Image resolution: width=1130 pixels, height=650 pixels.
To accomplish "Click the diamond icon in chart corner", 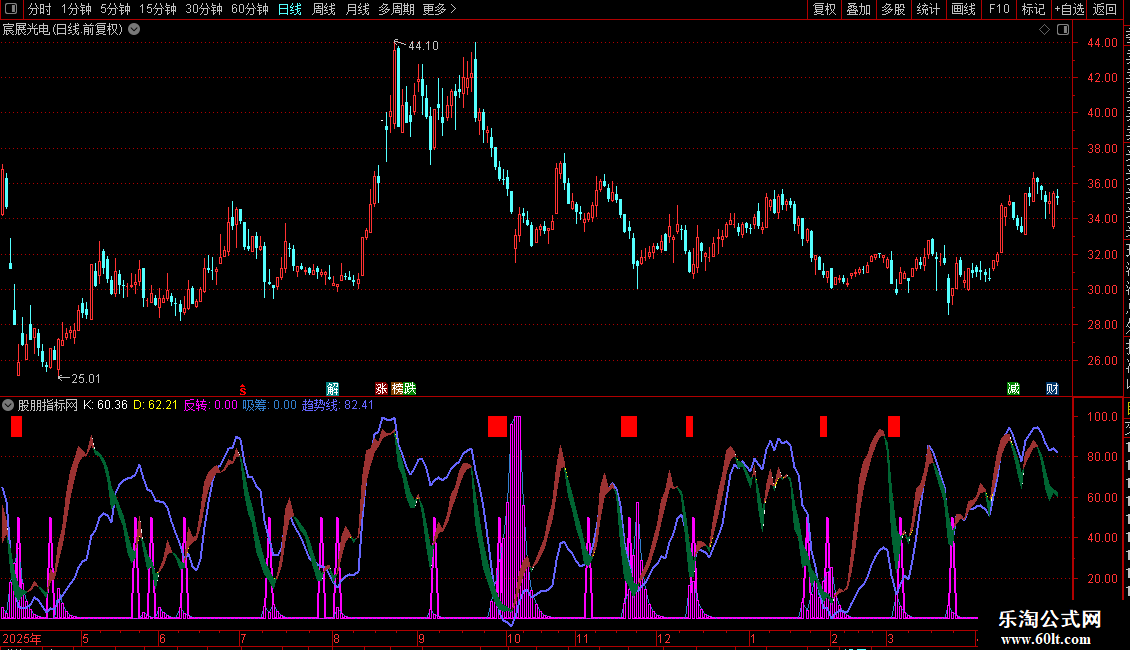I will click(x=1044, y=30).
